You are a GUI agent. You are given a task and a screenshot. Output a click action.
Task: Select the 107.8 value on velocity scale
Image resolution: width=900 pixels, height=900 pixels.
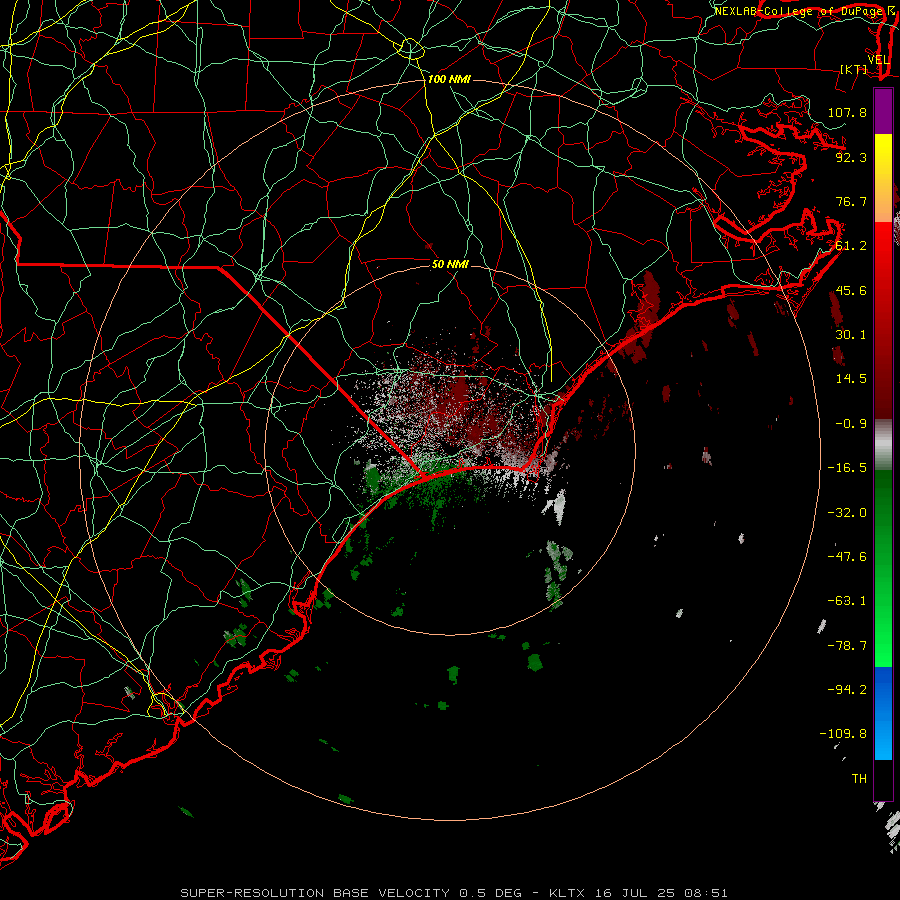click(847, 112)
